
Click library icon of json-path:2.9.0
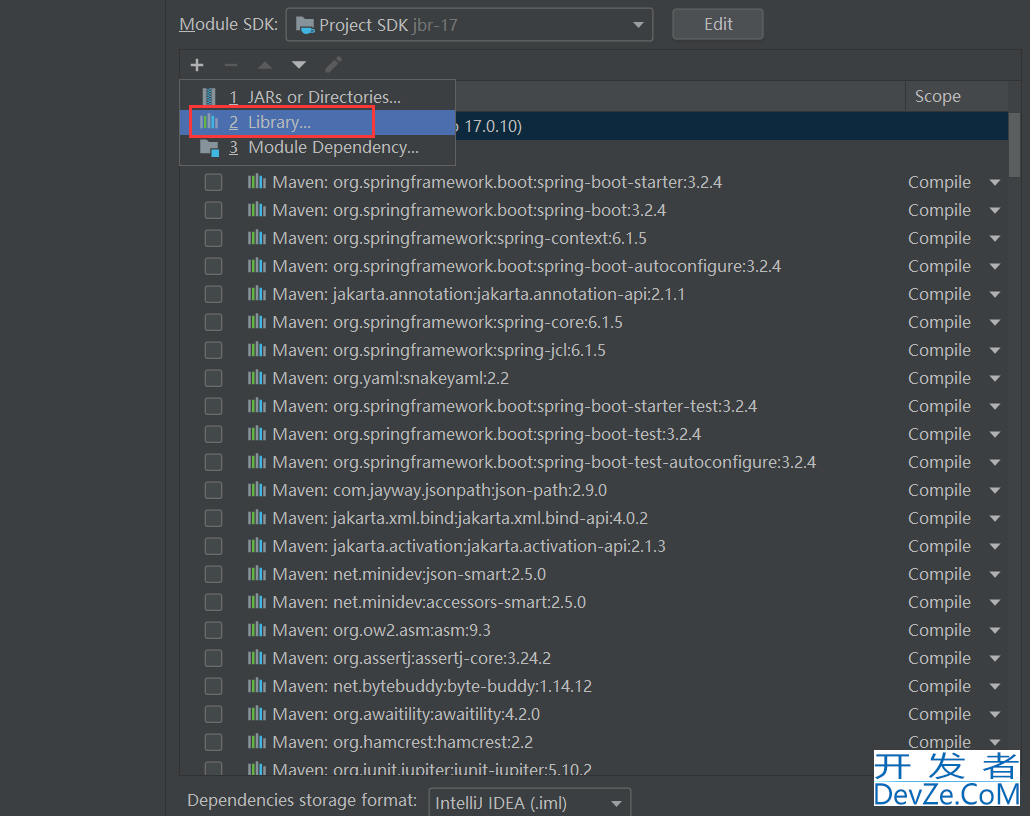coord(257,489)
